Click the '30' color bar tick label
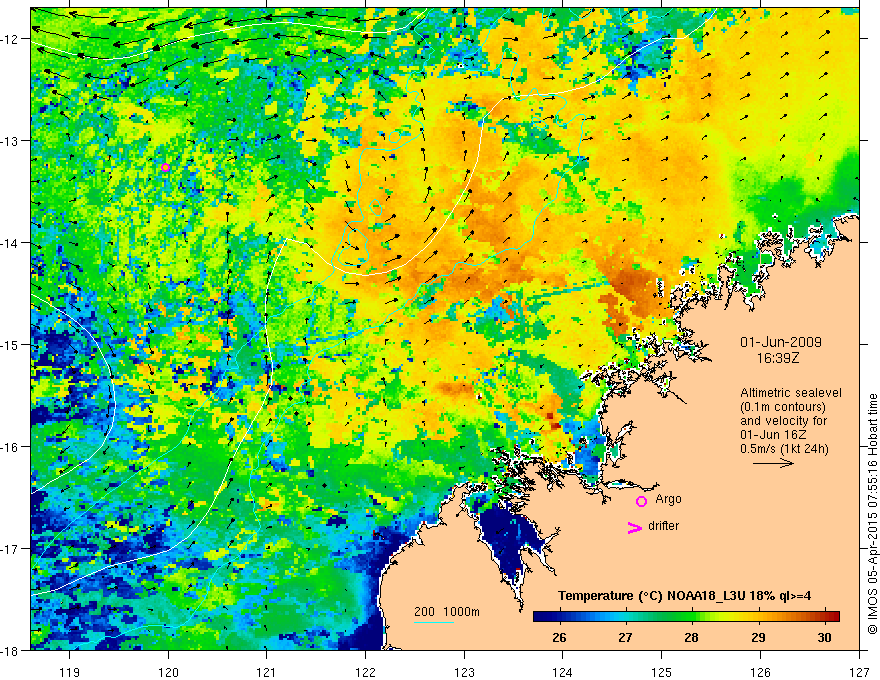Viewport: 880px width, 680px height. (x=824, y=637)
